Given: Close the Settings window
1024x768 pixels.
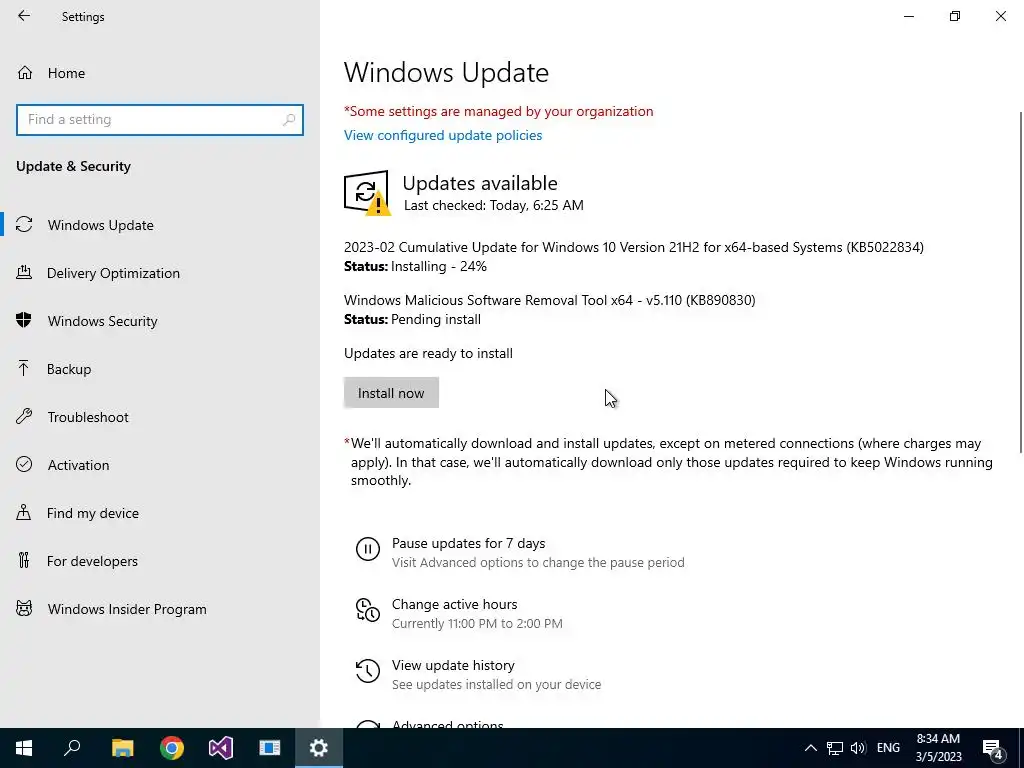Looking at the screenshot, I should pyautogui.click(x=1000, y=16).
